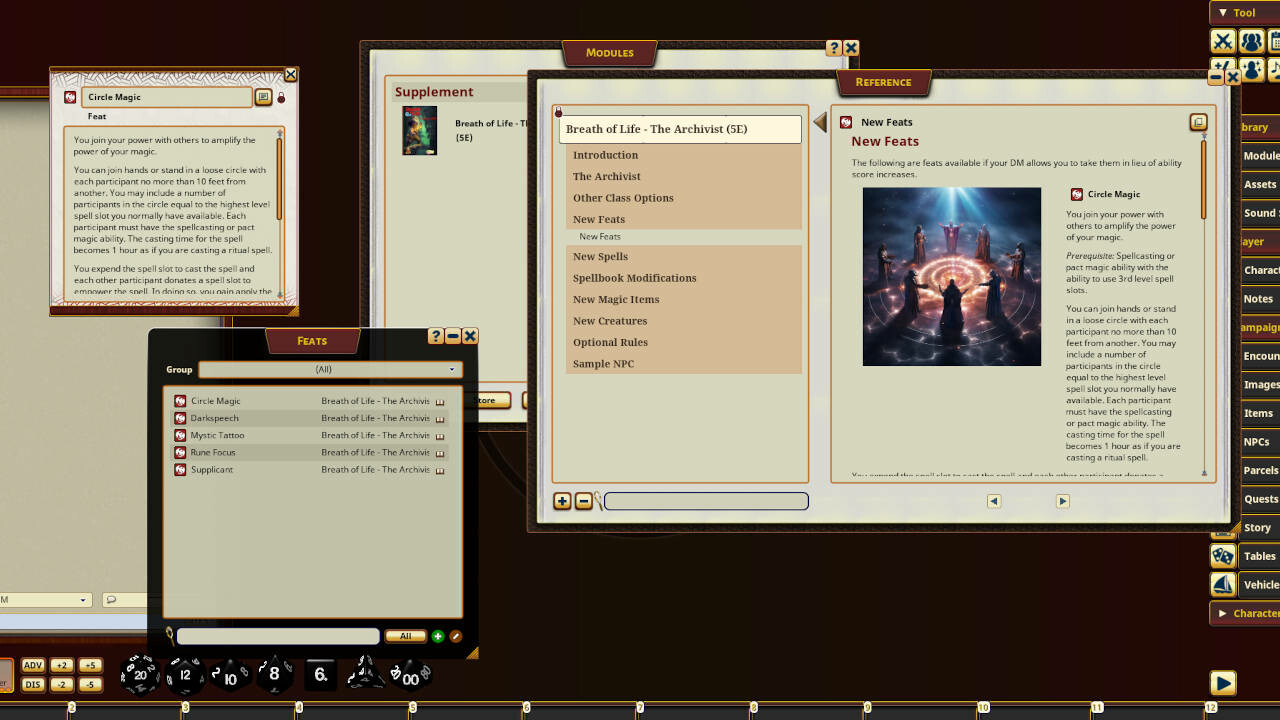
Task: Roll the d12 die
Action: click(185, 675)
